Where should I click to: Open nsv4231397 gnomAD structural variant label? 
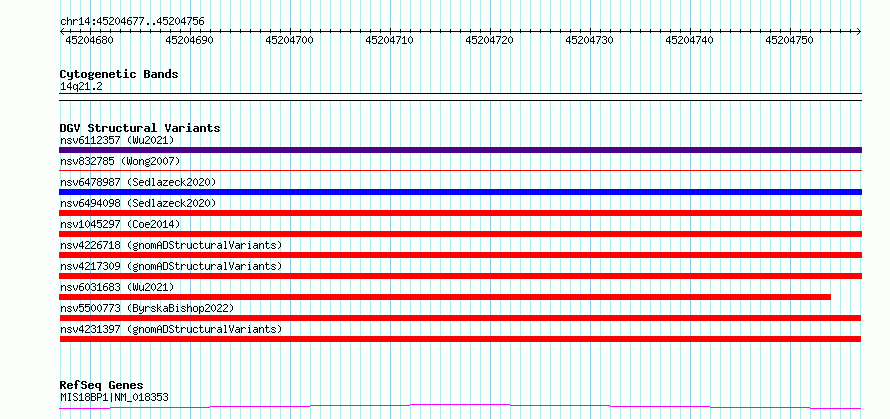[x=171, y=329]
